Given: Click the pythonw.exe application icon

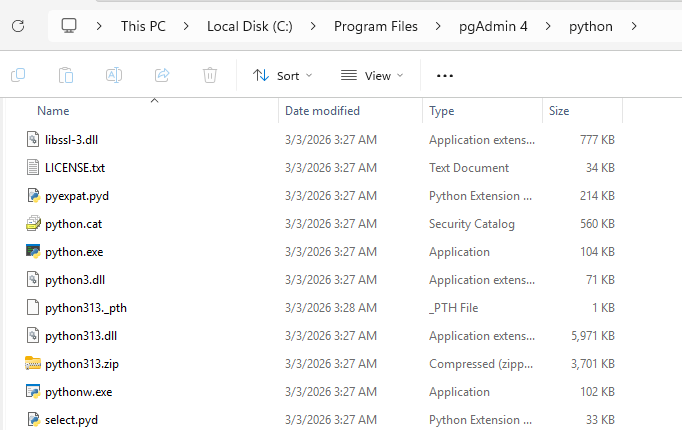Looking at the screenshot, I should [33, 391].
